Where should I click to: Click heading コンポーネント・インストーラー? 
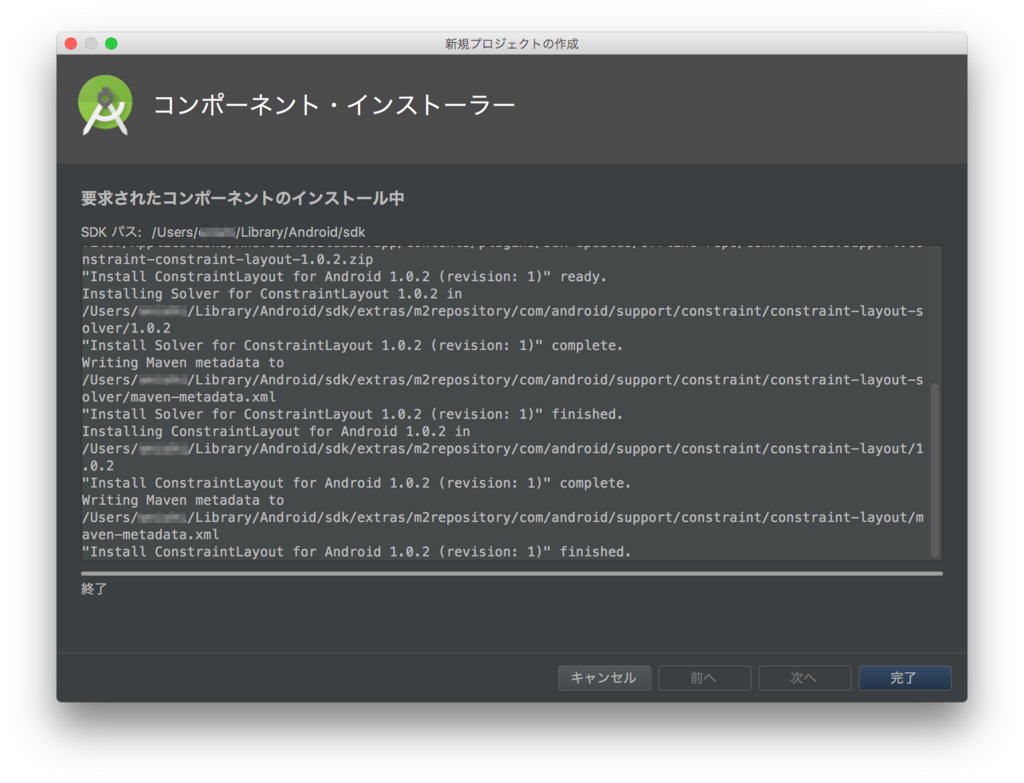(x=334, y=105)
